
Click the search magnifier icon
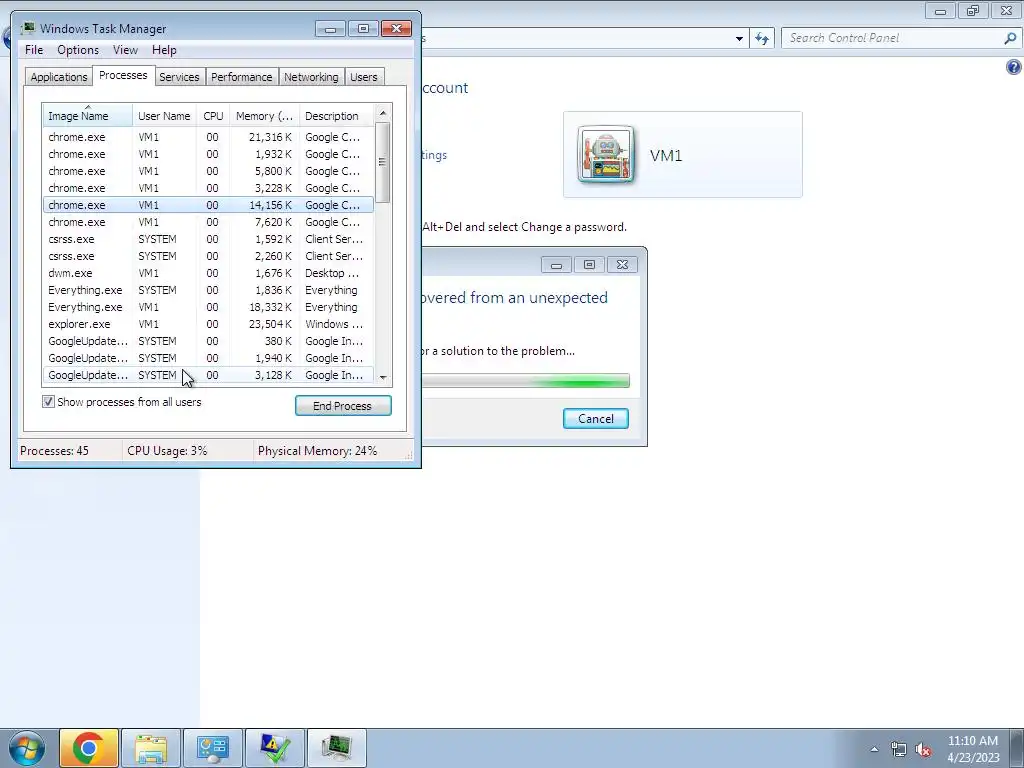coord(1010,38)
